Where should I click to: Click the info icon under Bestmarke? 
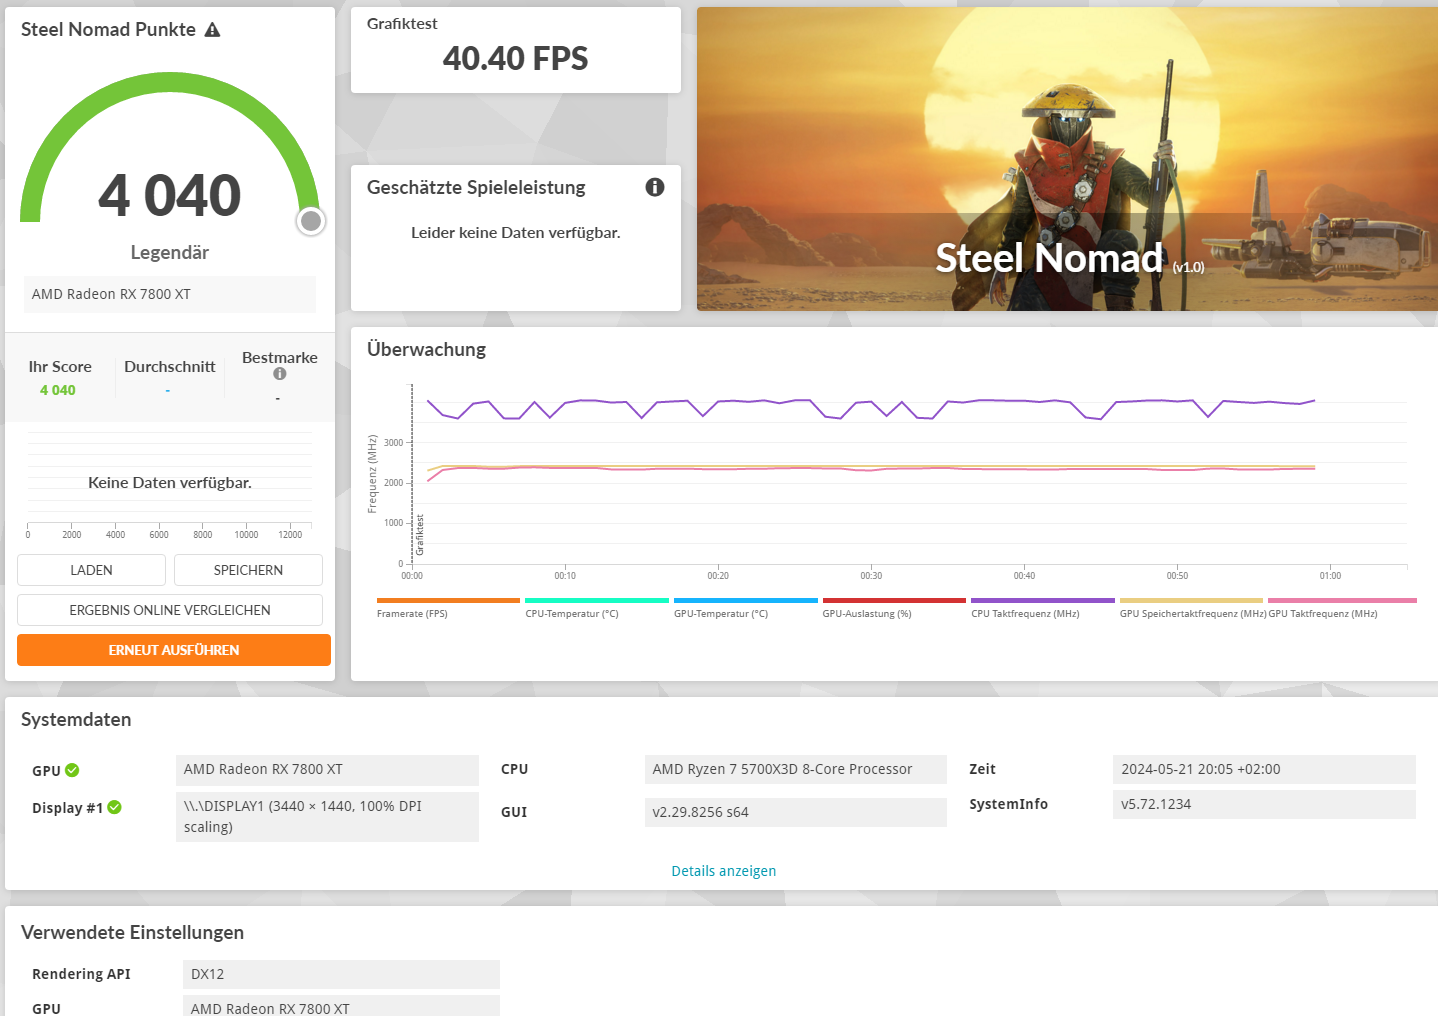[x=280, y=374]
